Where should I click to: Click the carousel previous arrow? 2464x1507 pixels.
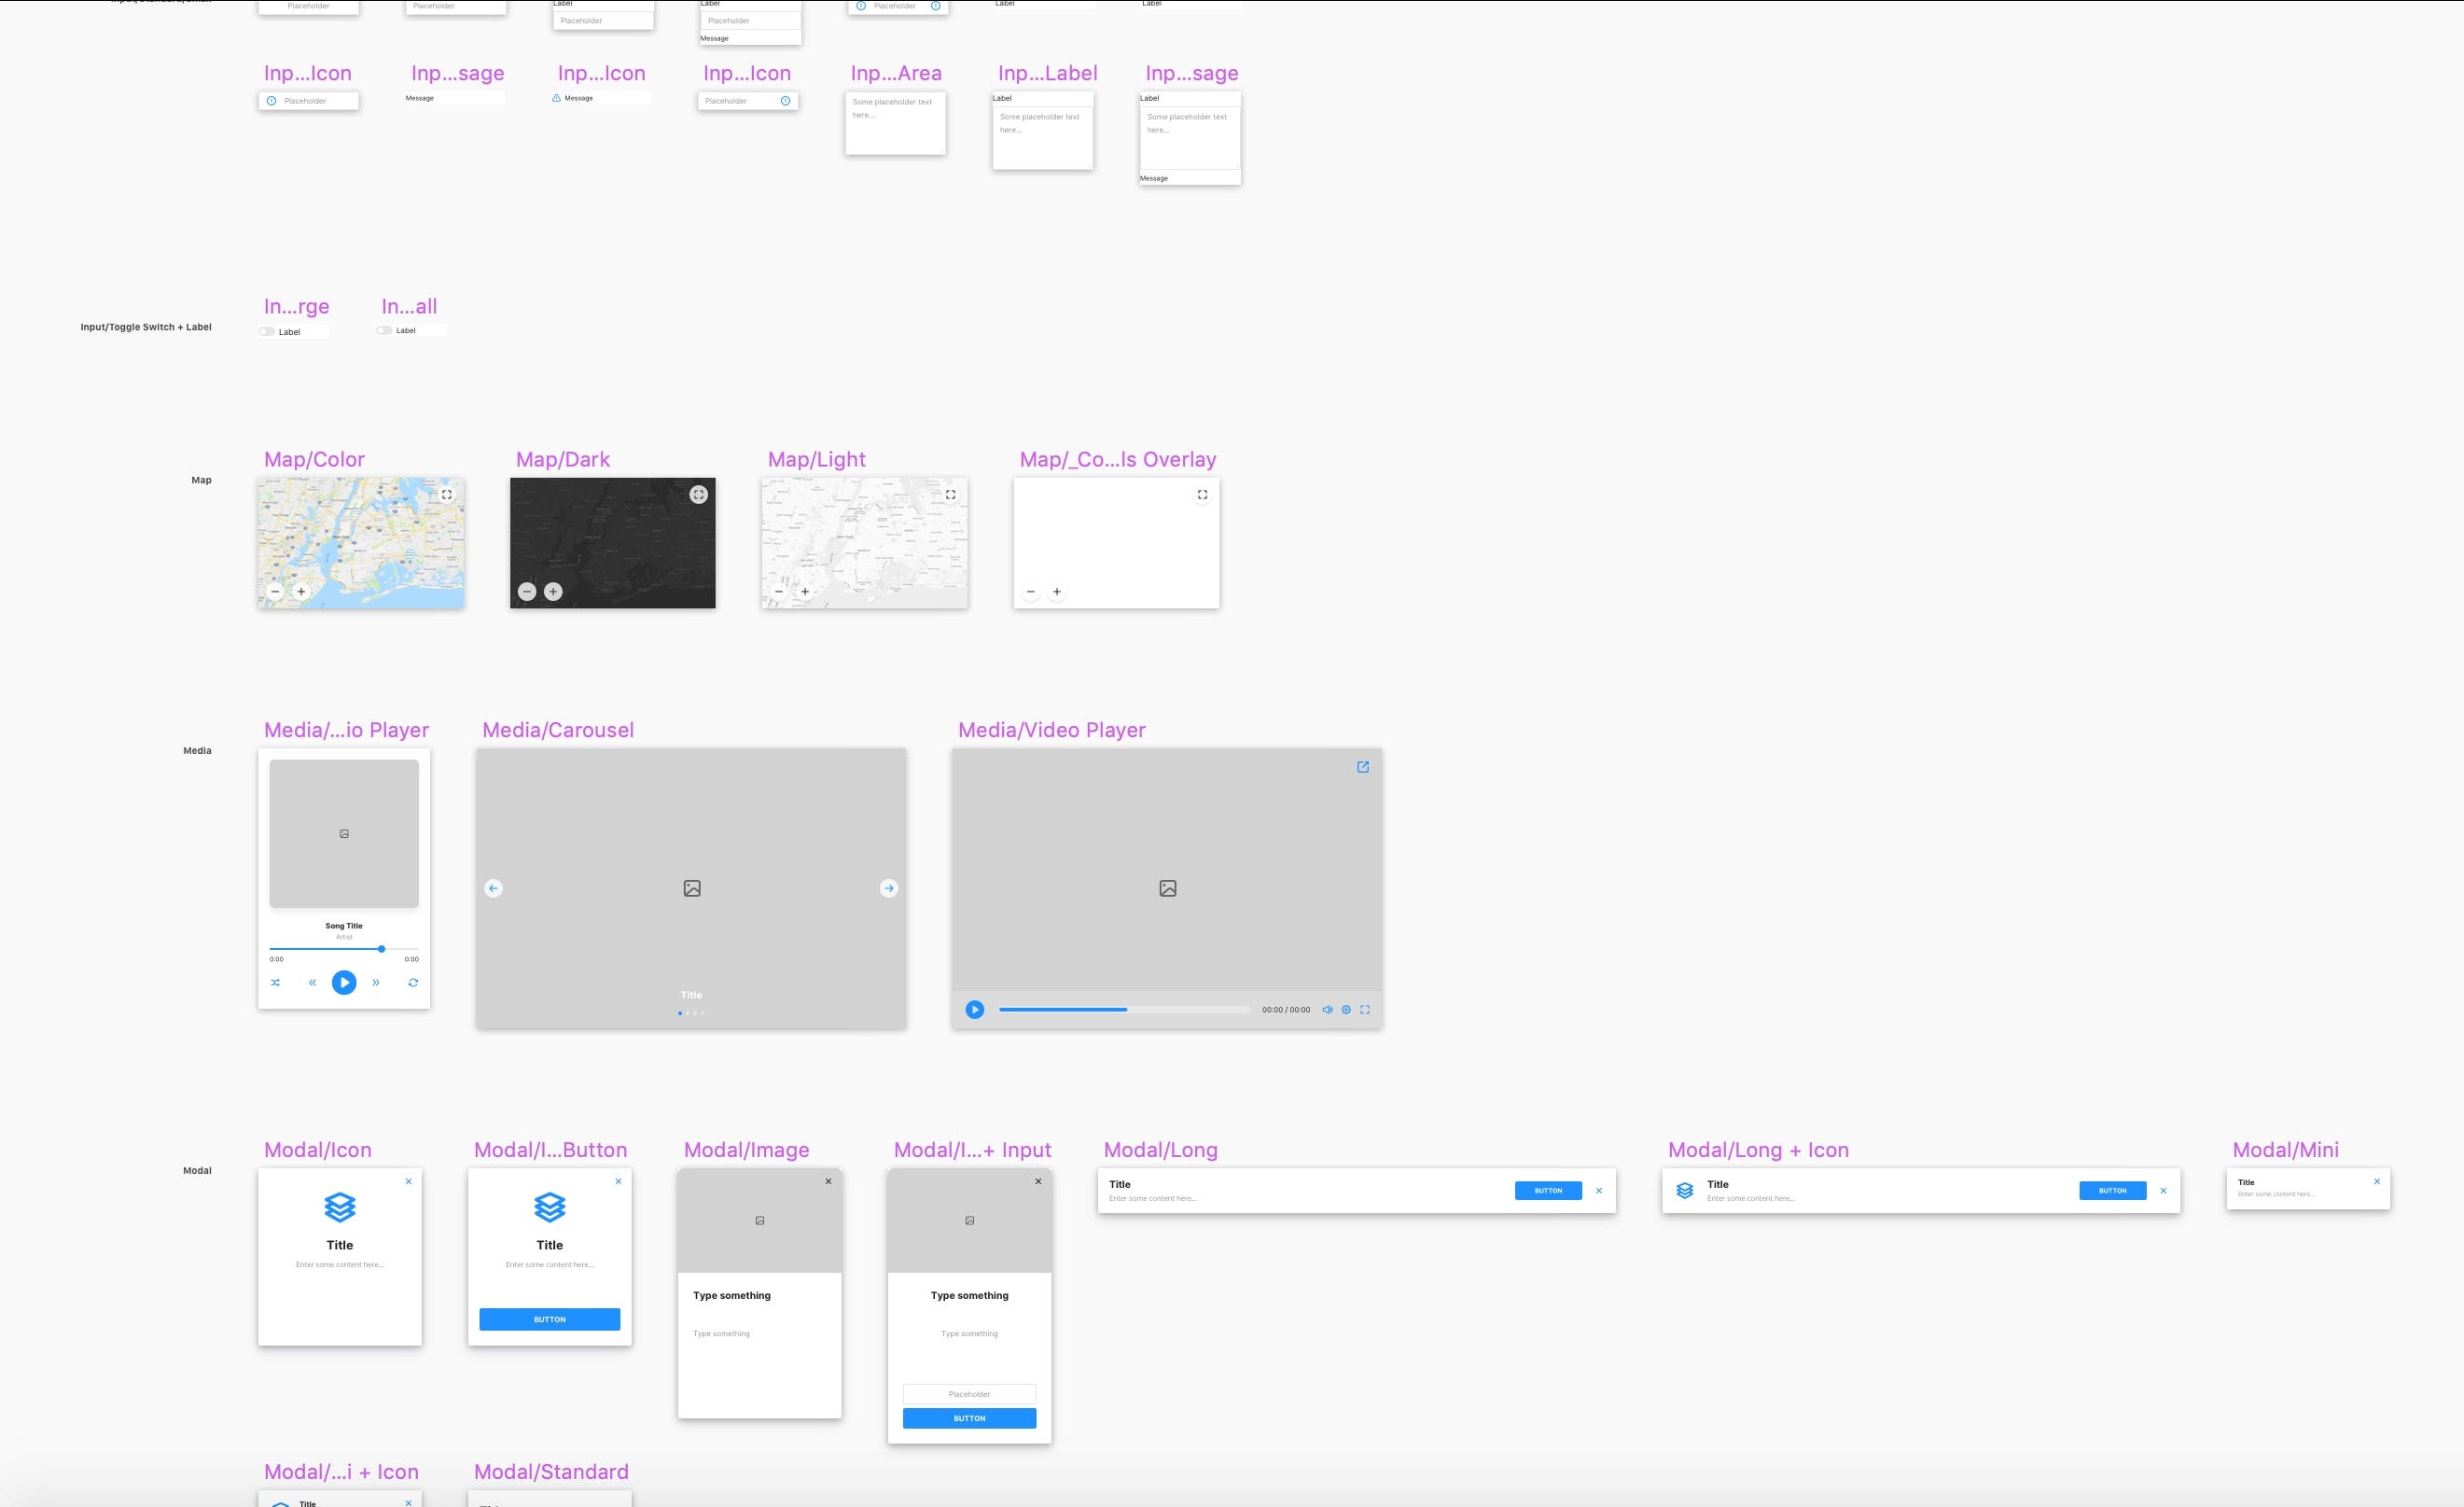point(493,888)
